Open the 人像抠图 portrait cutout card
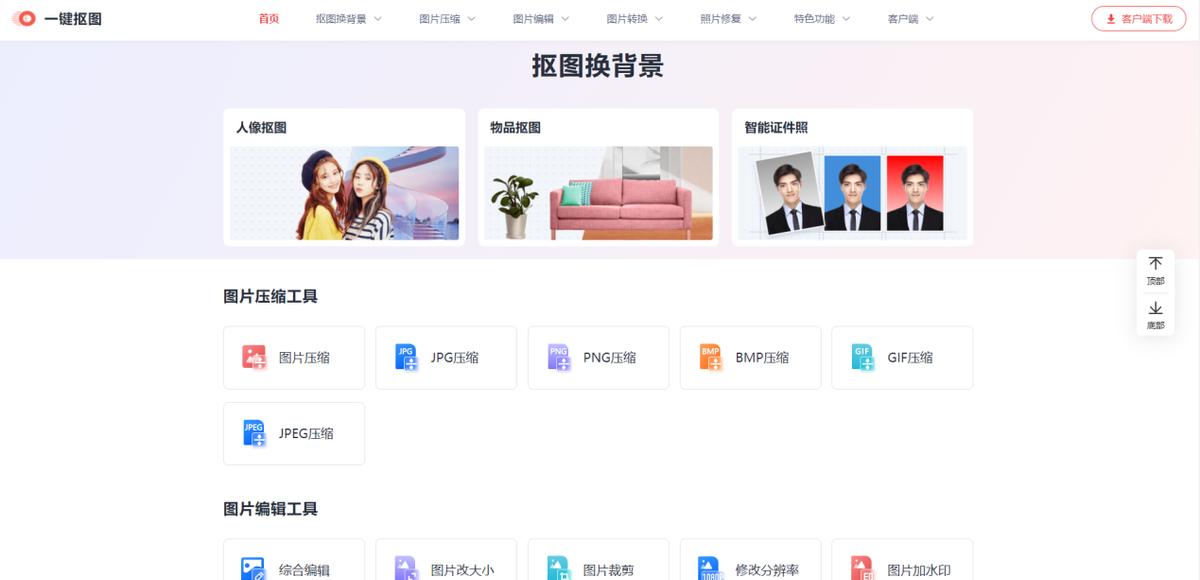The width and height of the screenshot is (1200, 580). tap(344, 176)
